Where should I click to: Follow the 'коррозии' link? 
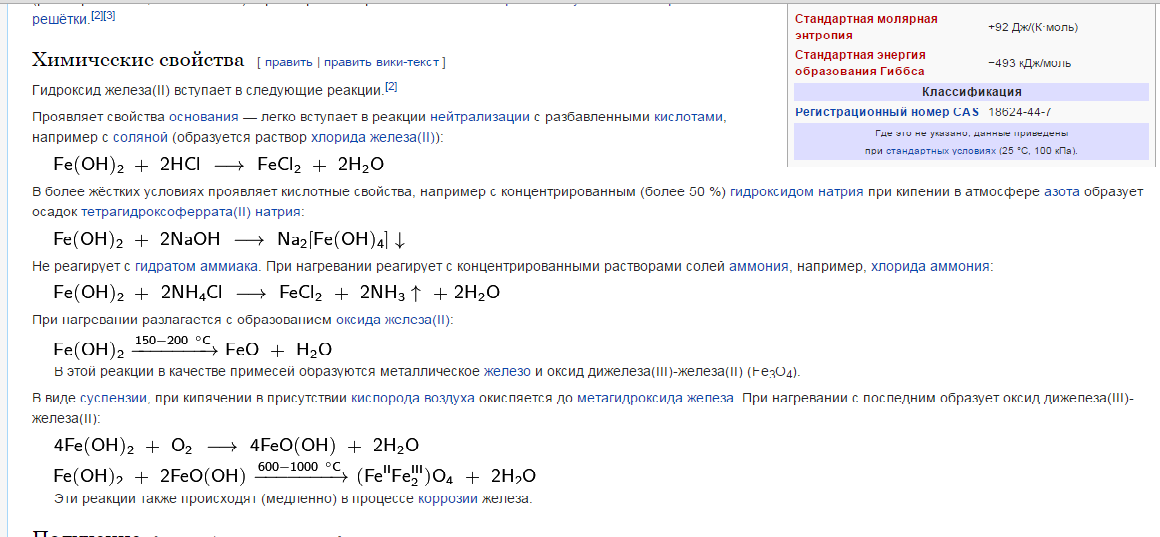coord(448,499)
